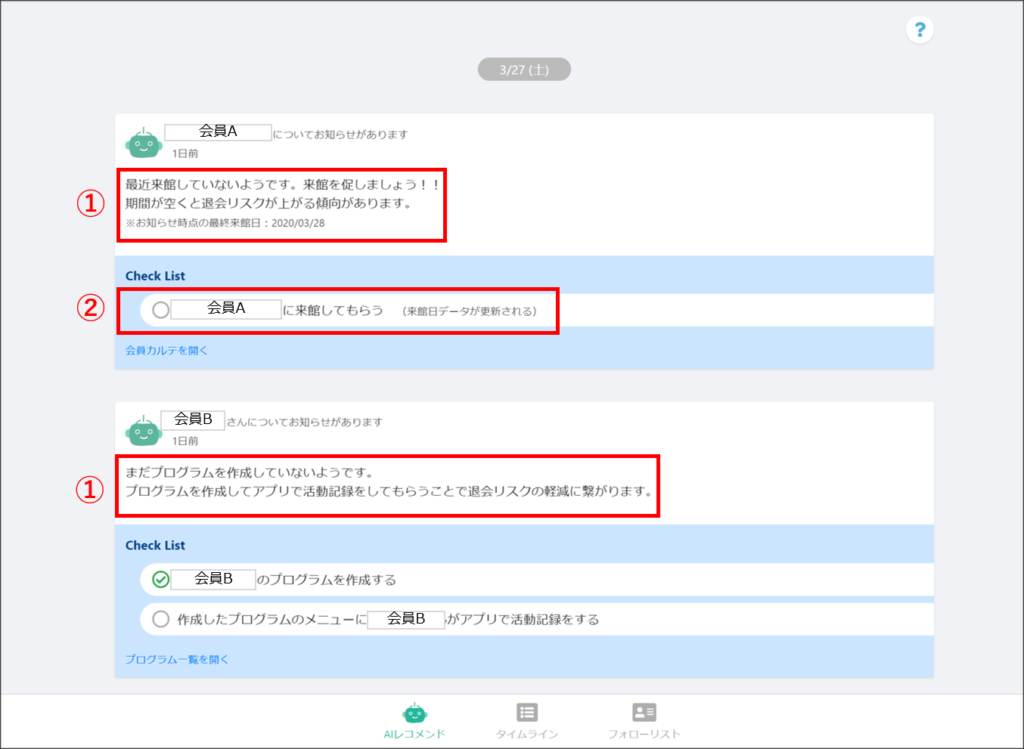Open the 会員カルテを開く link
The image size is (1024, 749).
(x=167, y=350)
